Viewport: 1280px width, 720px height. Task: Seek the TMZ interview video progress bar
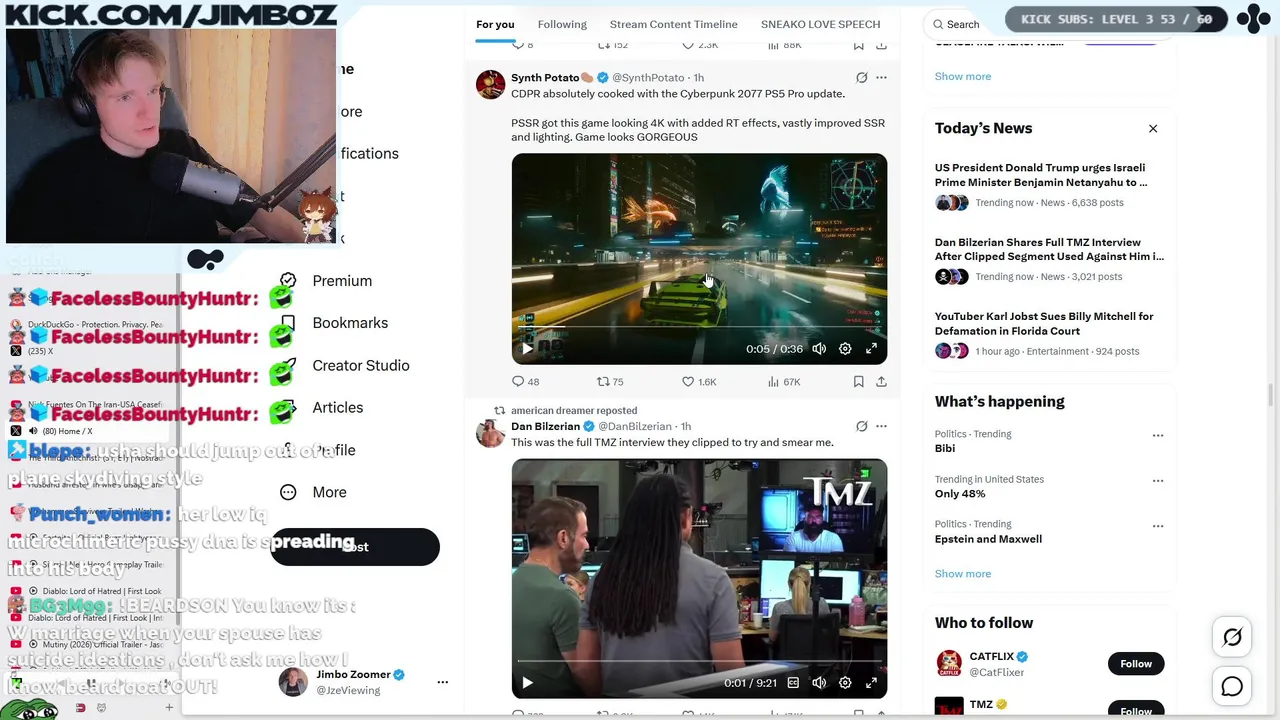698,661
